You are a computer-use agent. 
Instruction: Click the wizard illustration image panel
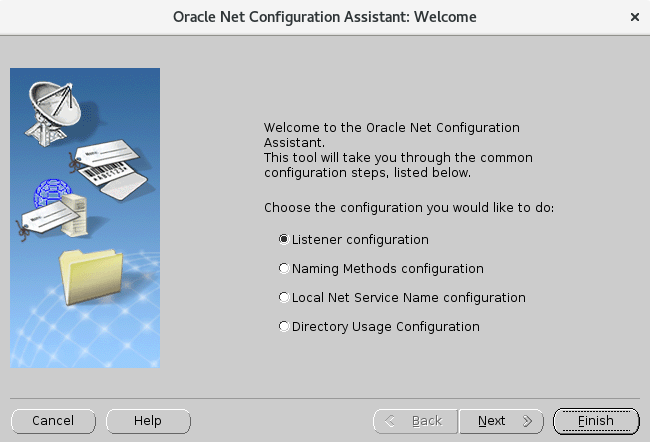coord(85,218)
